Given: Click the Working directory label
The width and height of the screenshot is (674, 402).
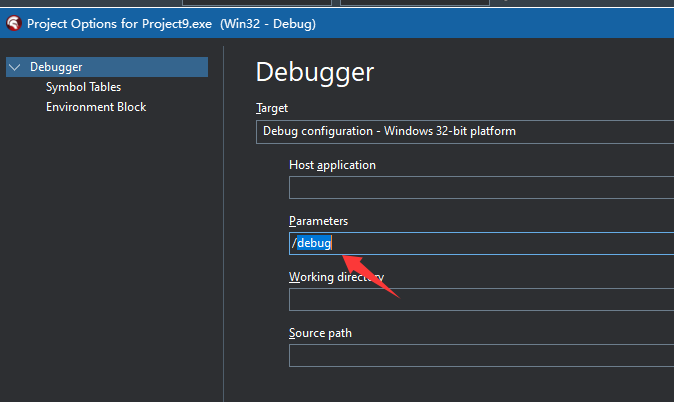Looking at the screenshot, I should (336, 277).
